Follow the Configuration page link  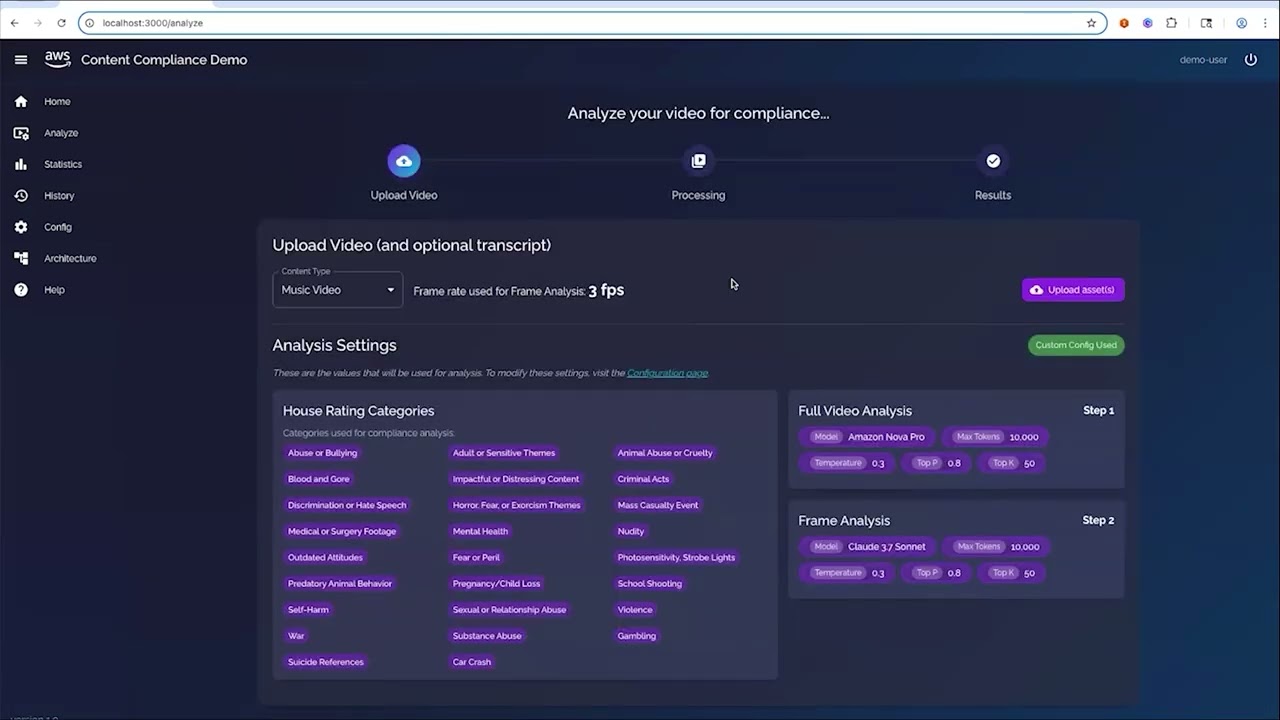point(667,373)
